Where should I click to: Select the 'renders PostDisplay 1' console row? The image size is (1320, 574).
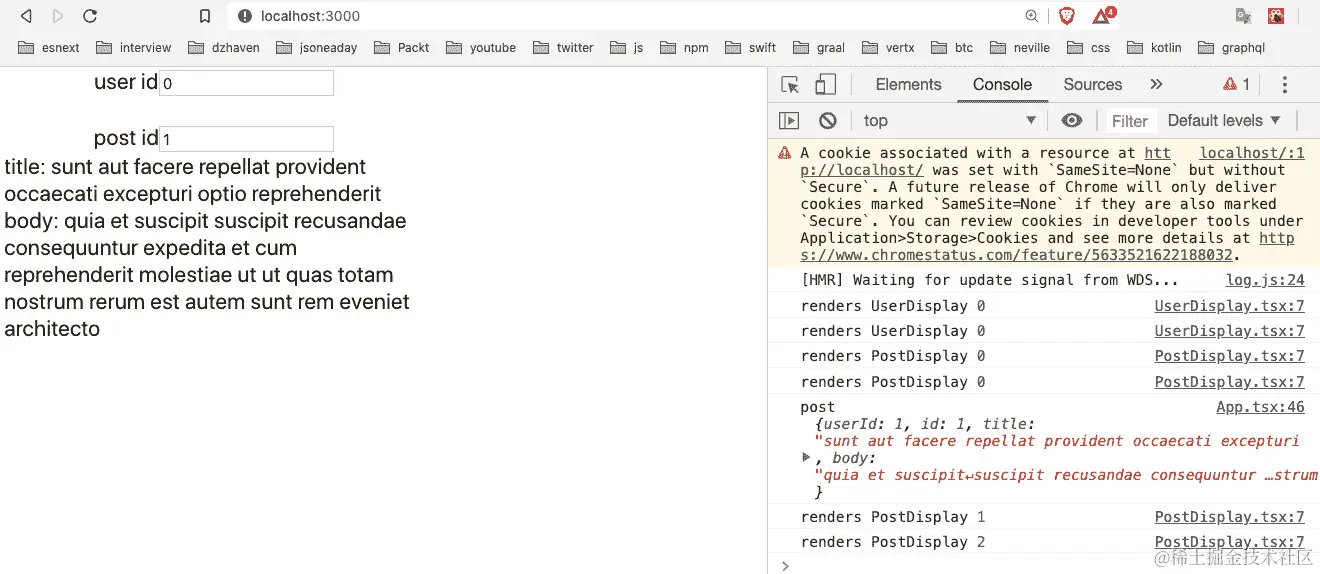click(1043, 517)
